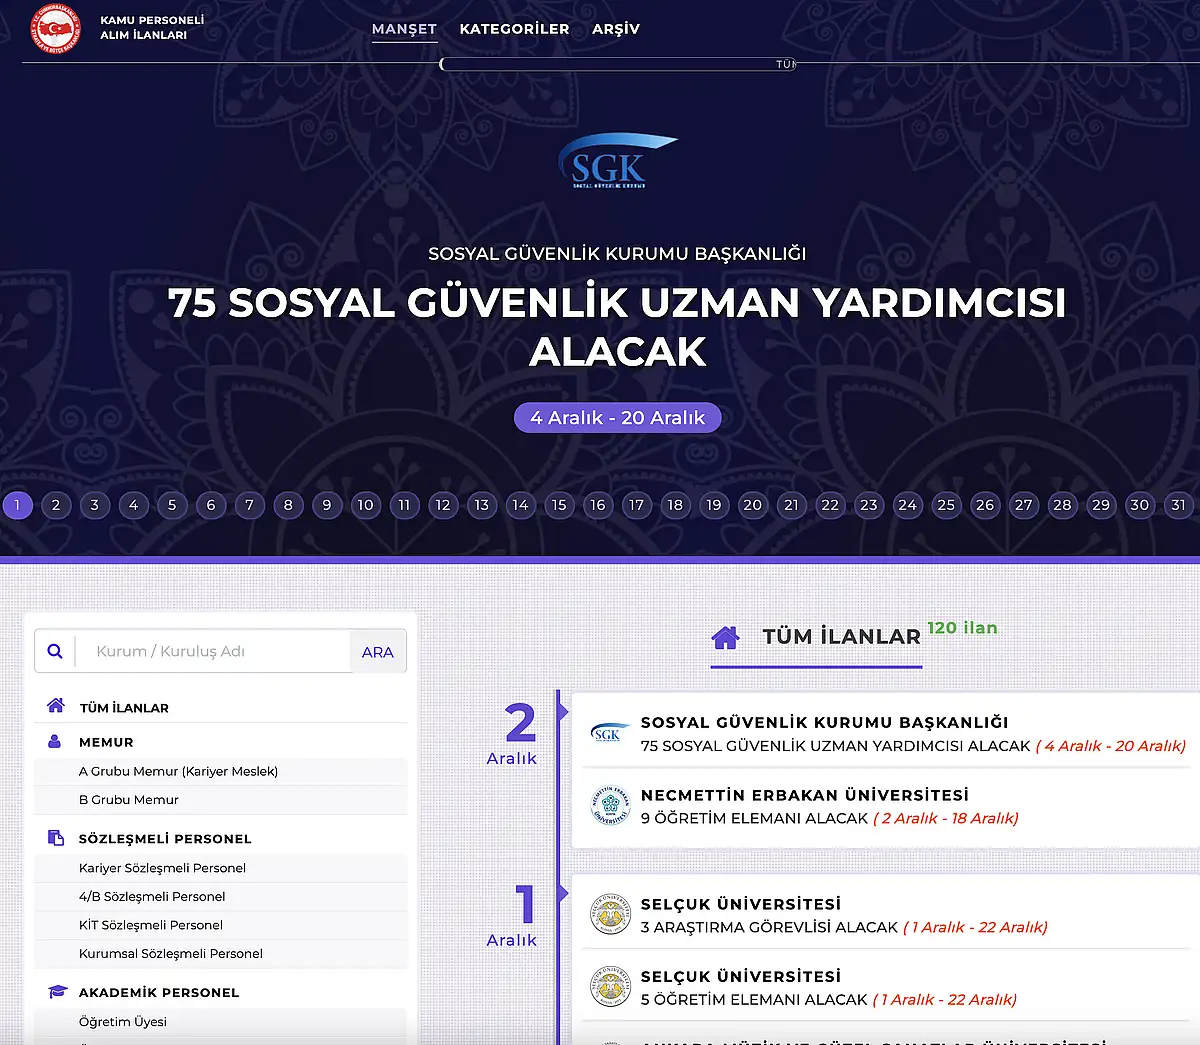Click the Cumhurbaşkanlığı logo in the header
Screen dimensions: 1200x1045
pyautogui.click(x=56, y=28)
